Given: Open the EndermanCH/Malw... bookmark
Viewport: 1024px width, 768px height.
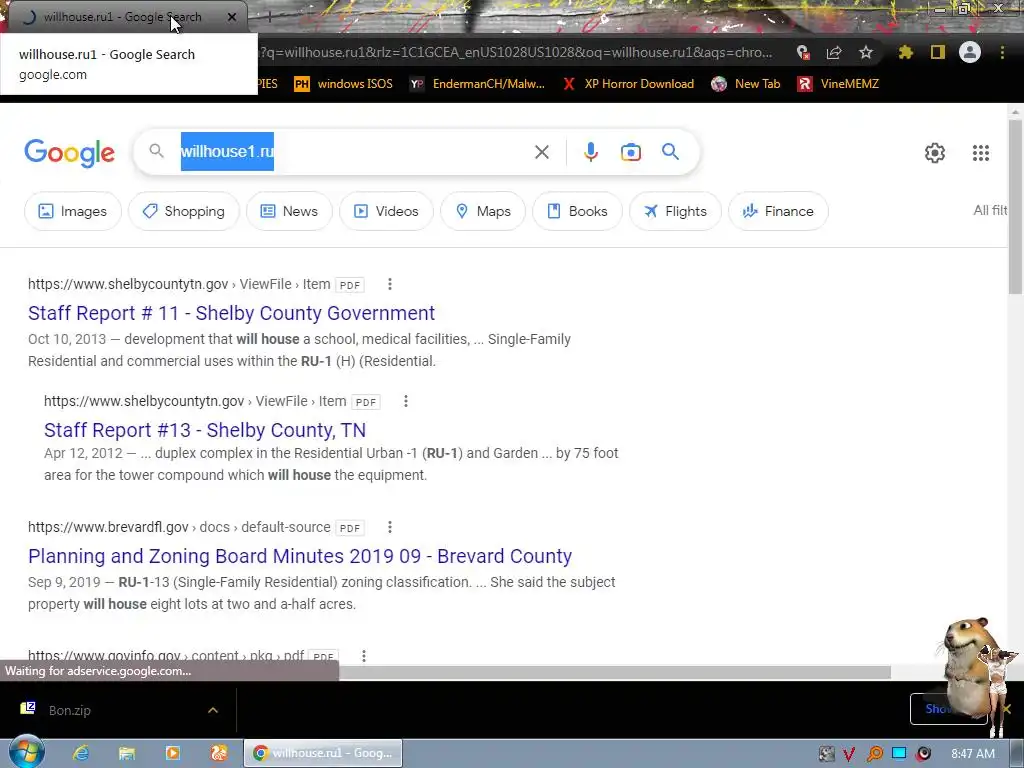Looking at the screenshot, I should coord(477,84).
